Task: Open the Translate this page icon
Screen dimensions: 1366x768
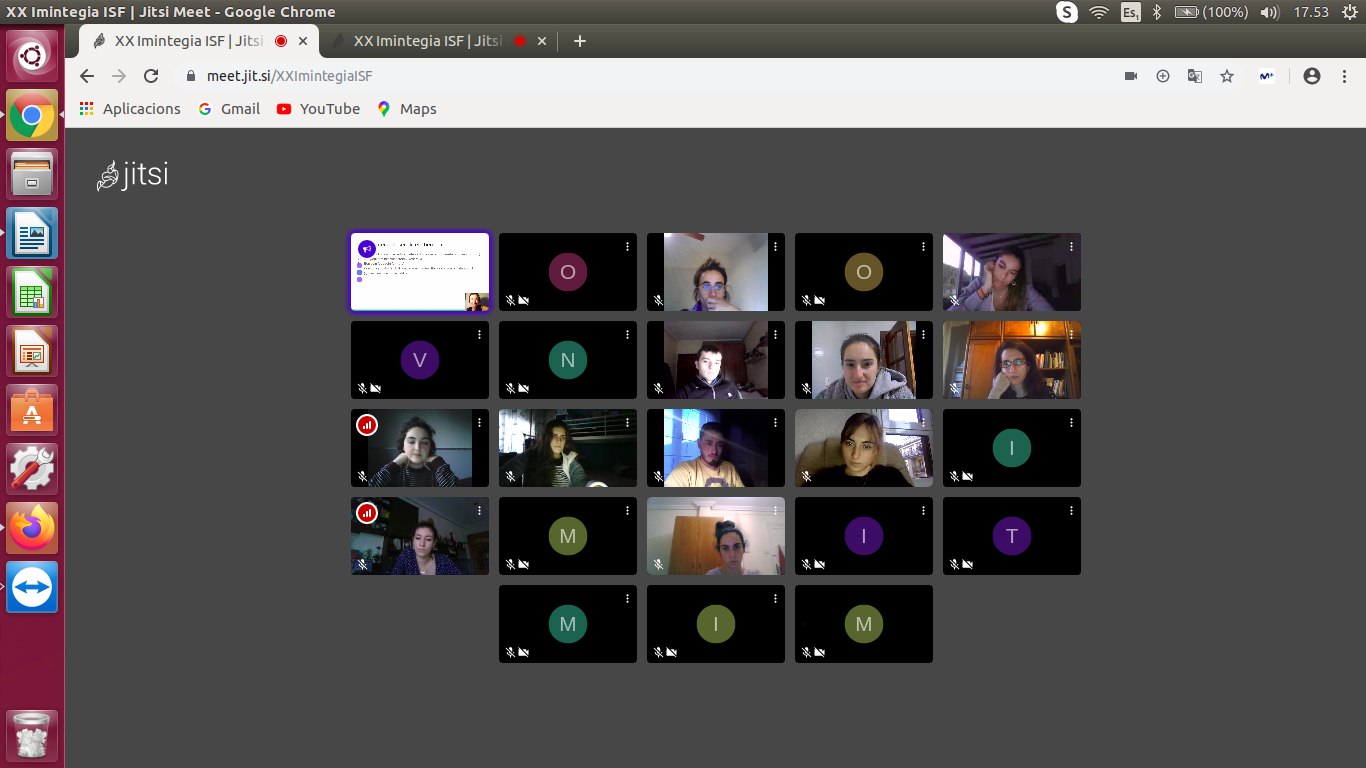Action: click(x=1194, y=76)
